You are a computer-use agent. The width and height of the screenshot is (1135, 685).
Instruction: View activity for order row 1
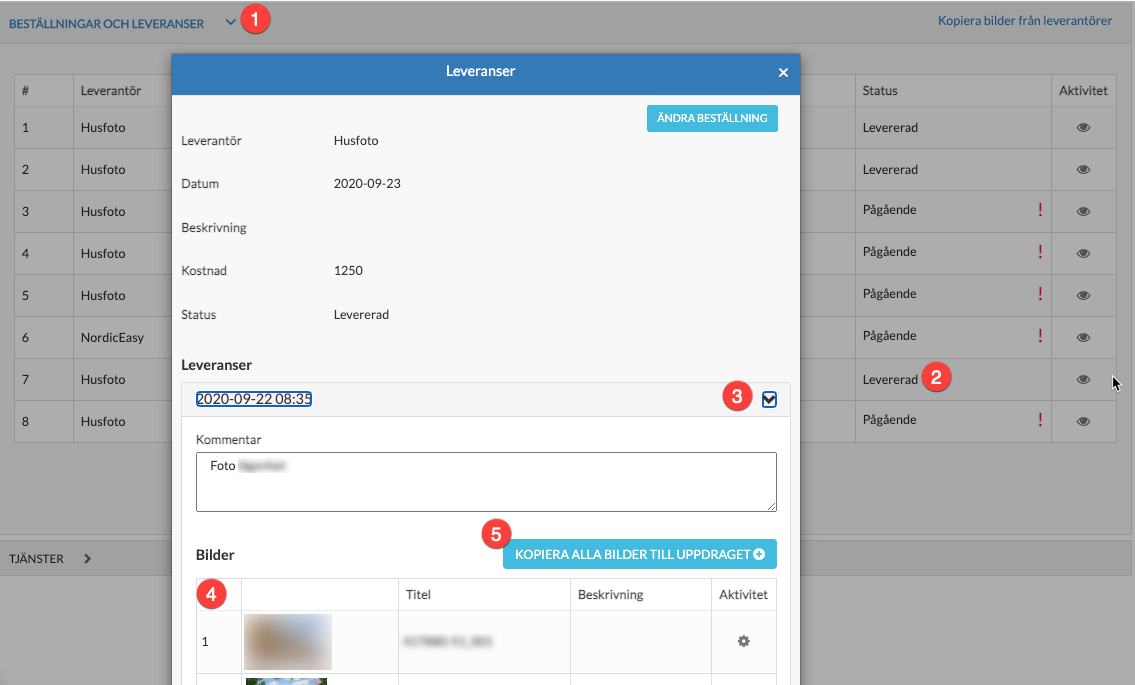pos(1083,127)
